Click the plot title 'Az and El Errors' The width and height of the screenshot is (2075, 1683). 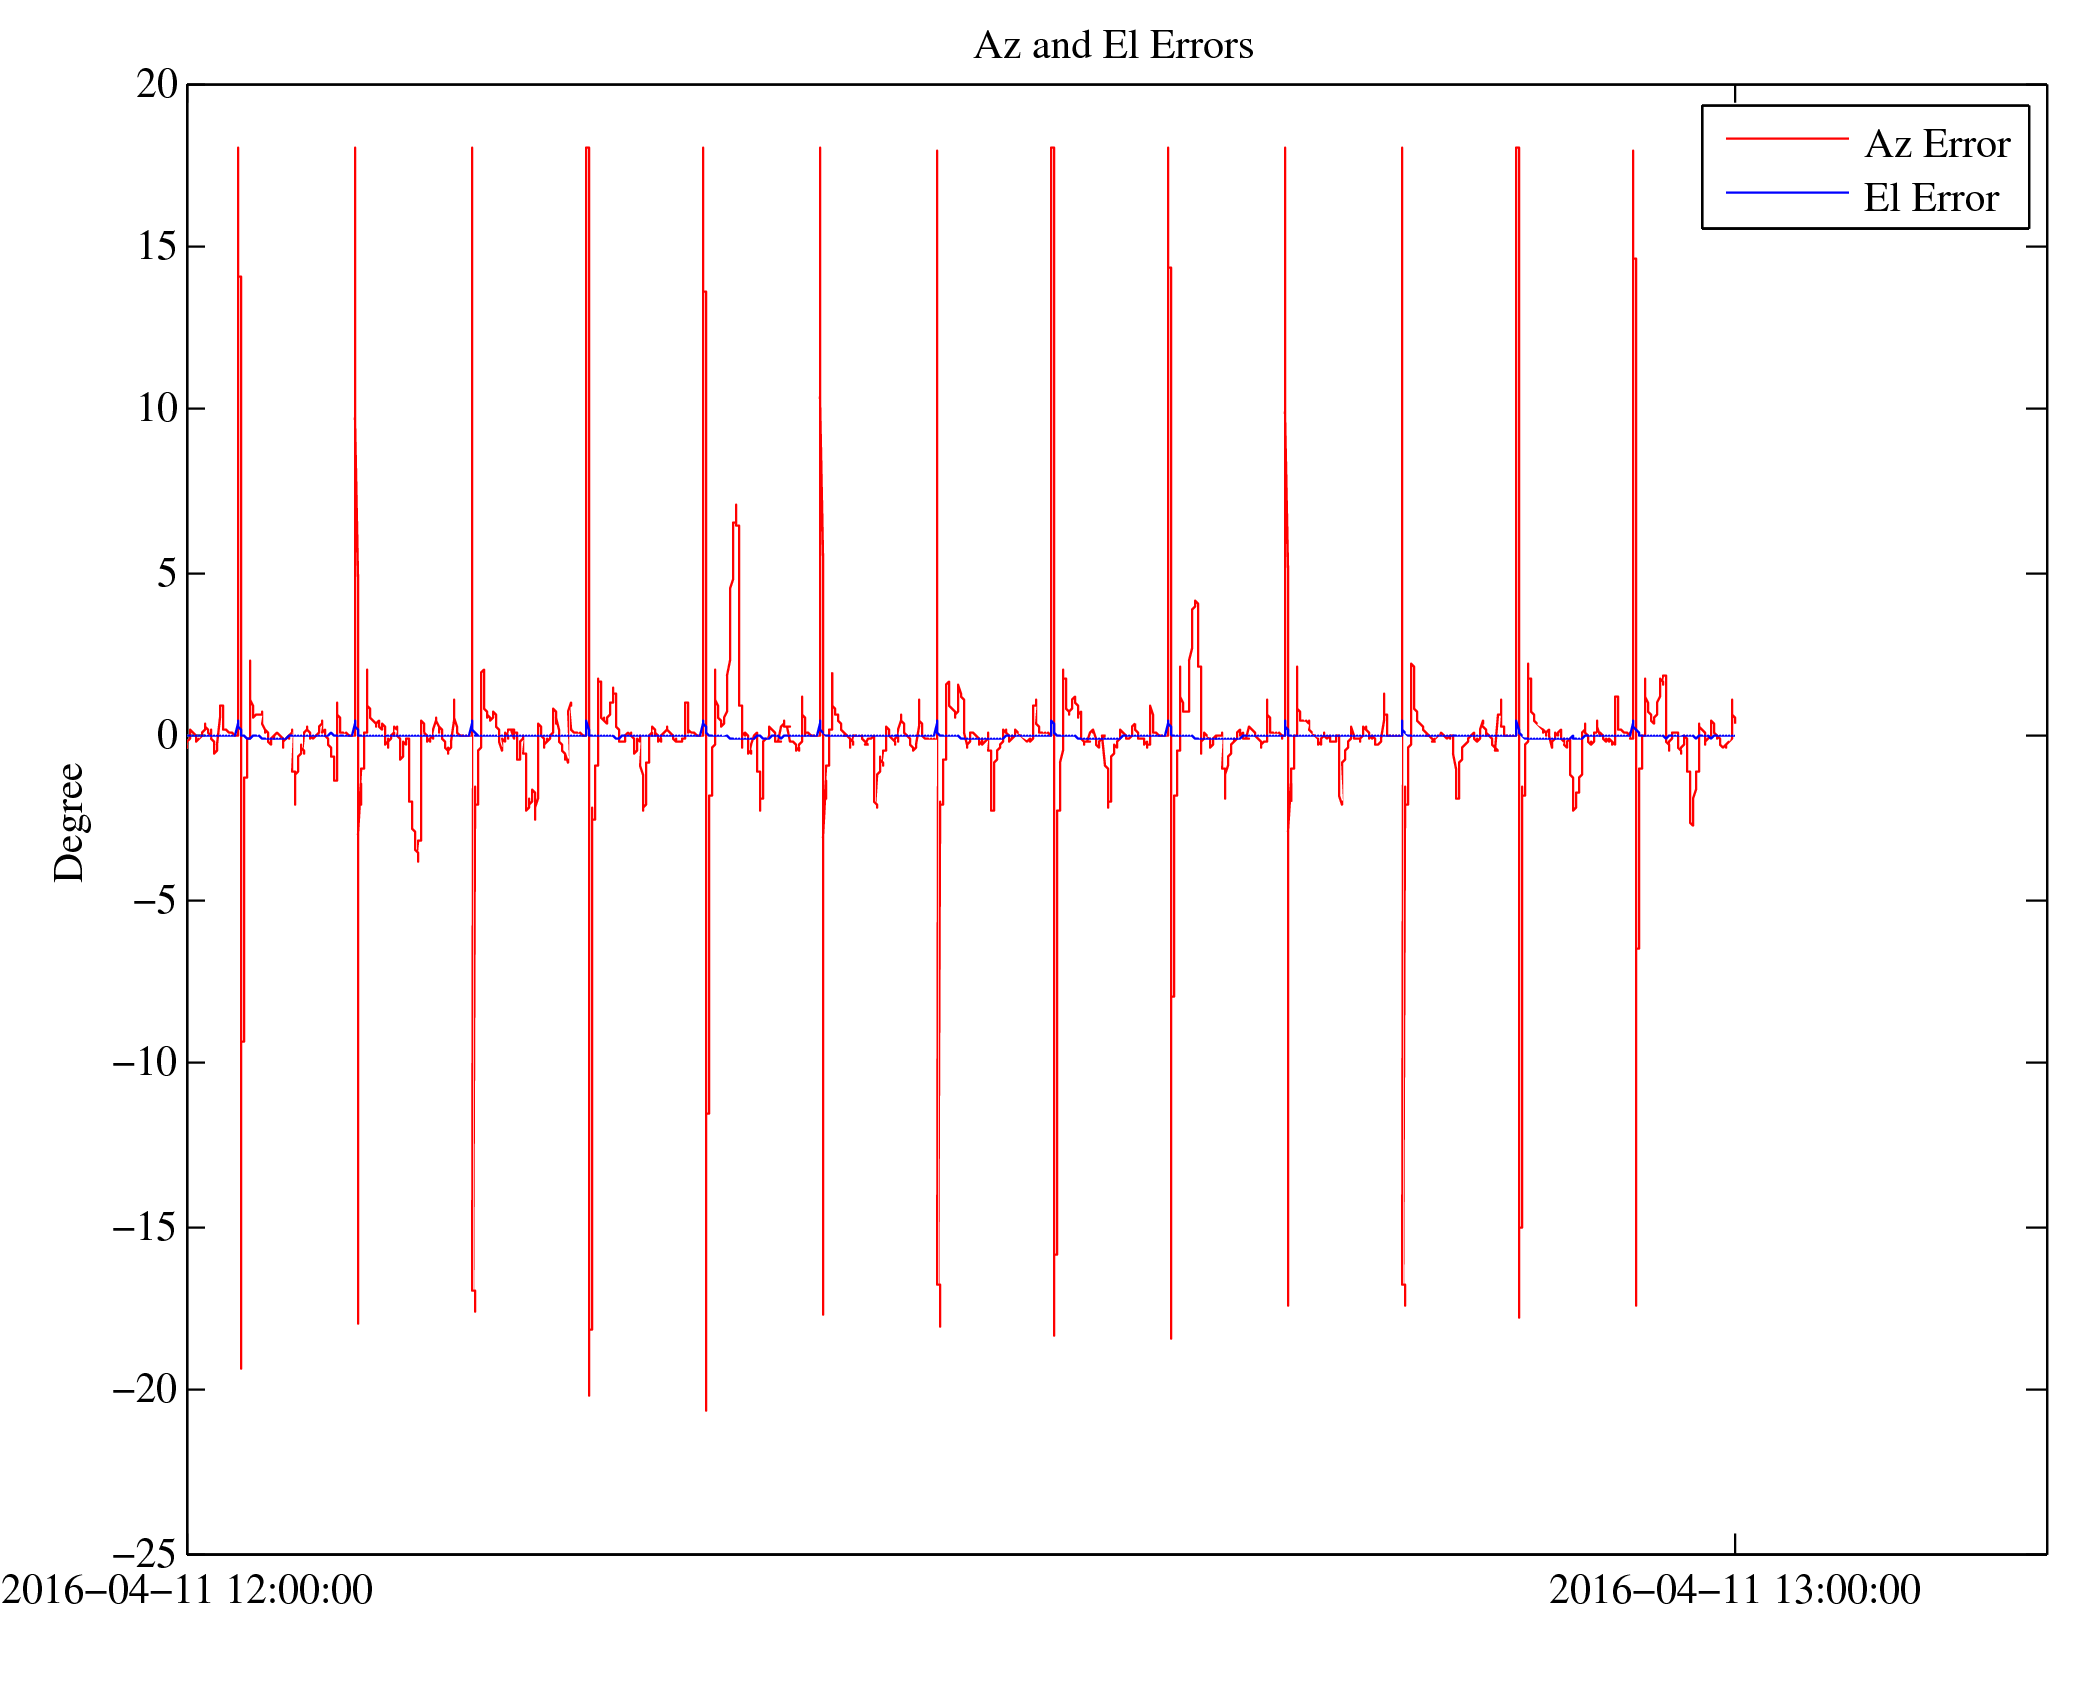(x=1113, y=46)
